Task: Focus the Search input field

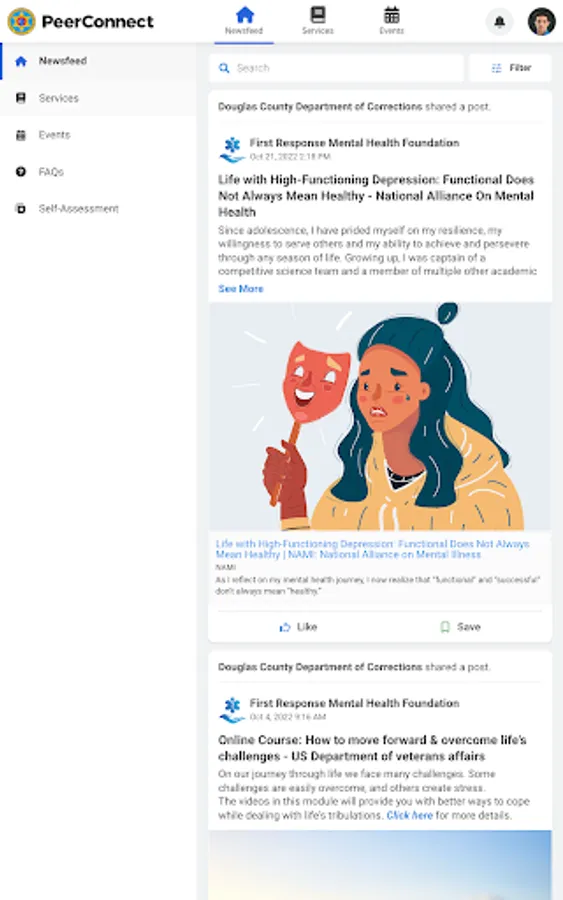Action: tap(336, 68)
